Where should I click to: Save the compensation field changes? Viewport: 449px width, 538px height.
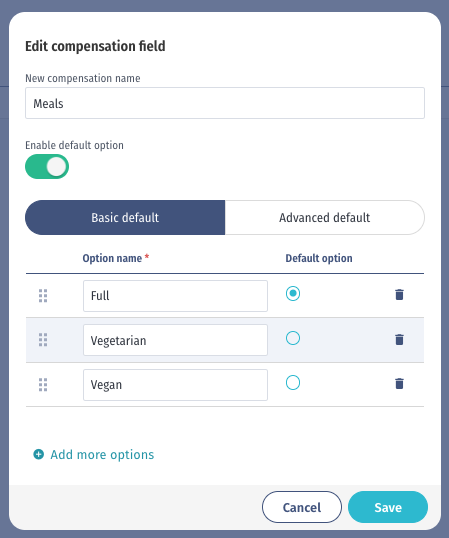pos(388,507)
